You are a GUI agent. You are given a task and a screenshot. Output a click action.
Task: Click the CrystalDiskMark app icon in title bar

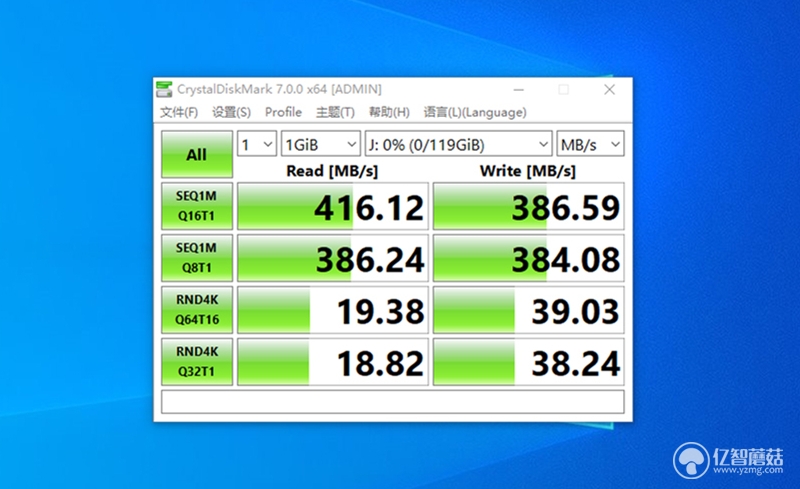pyautogui.click(x=164, y=89)
